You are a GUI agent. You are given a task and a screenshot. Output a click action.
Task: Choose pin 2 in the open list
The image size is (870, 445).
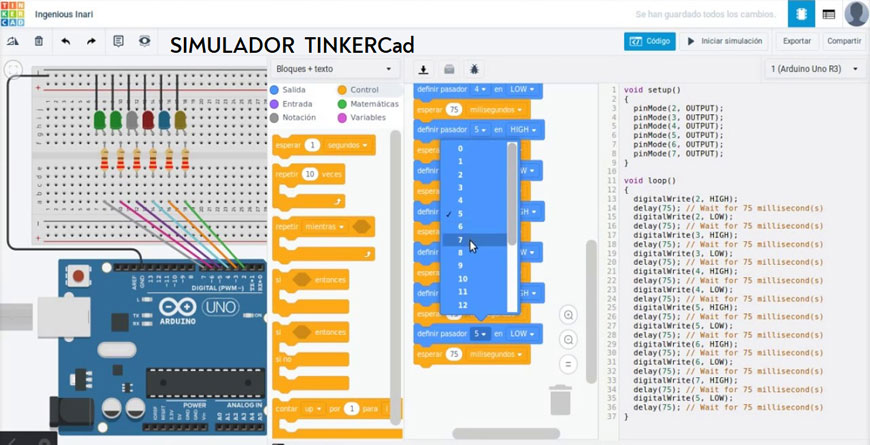[x=474, y=175]
